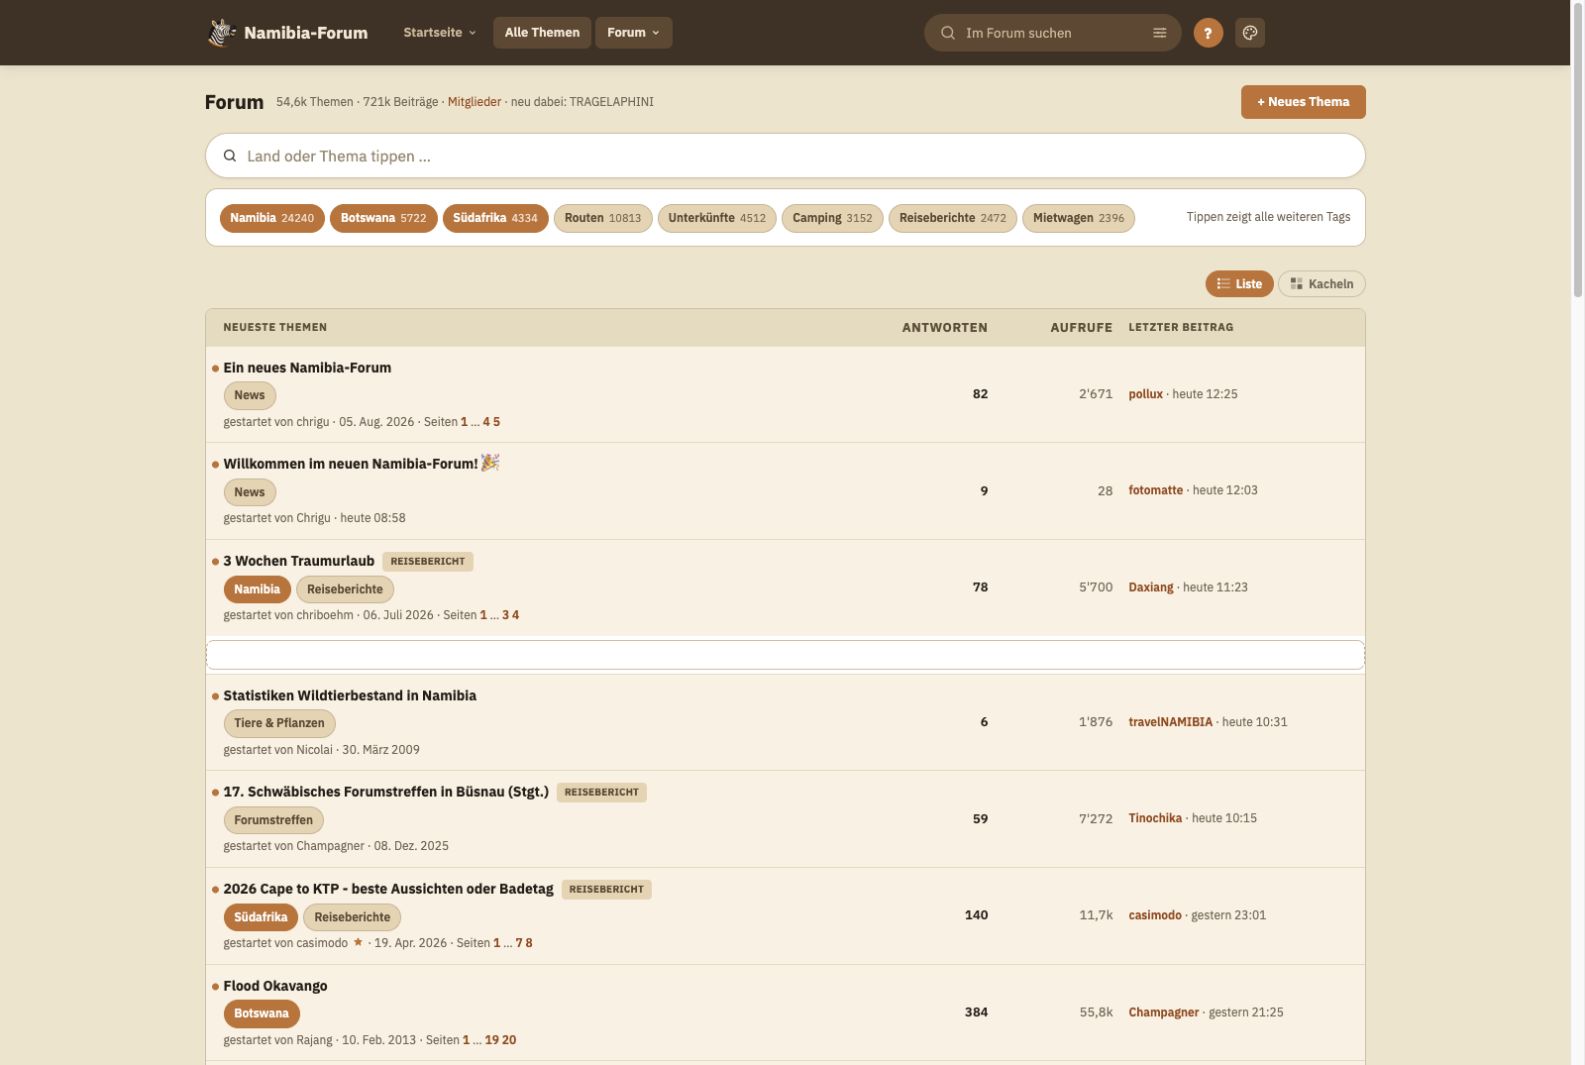
Task: Open thread Ein neues Namibia-Forum
Action: coord(307,368)
